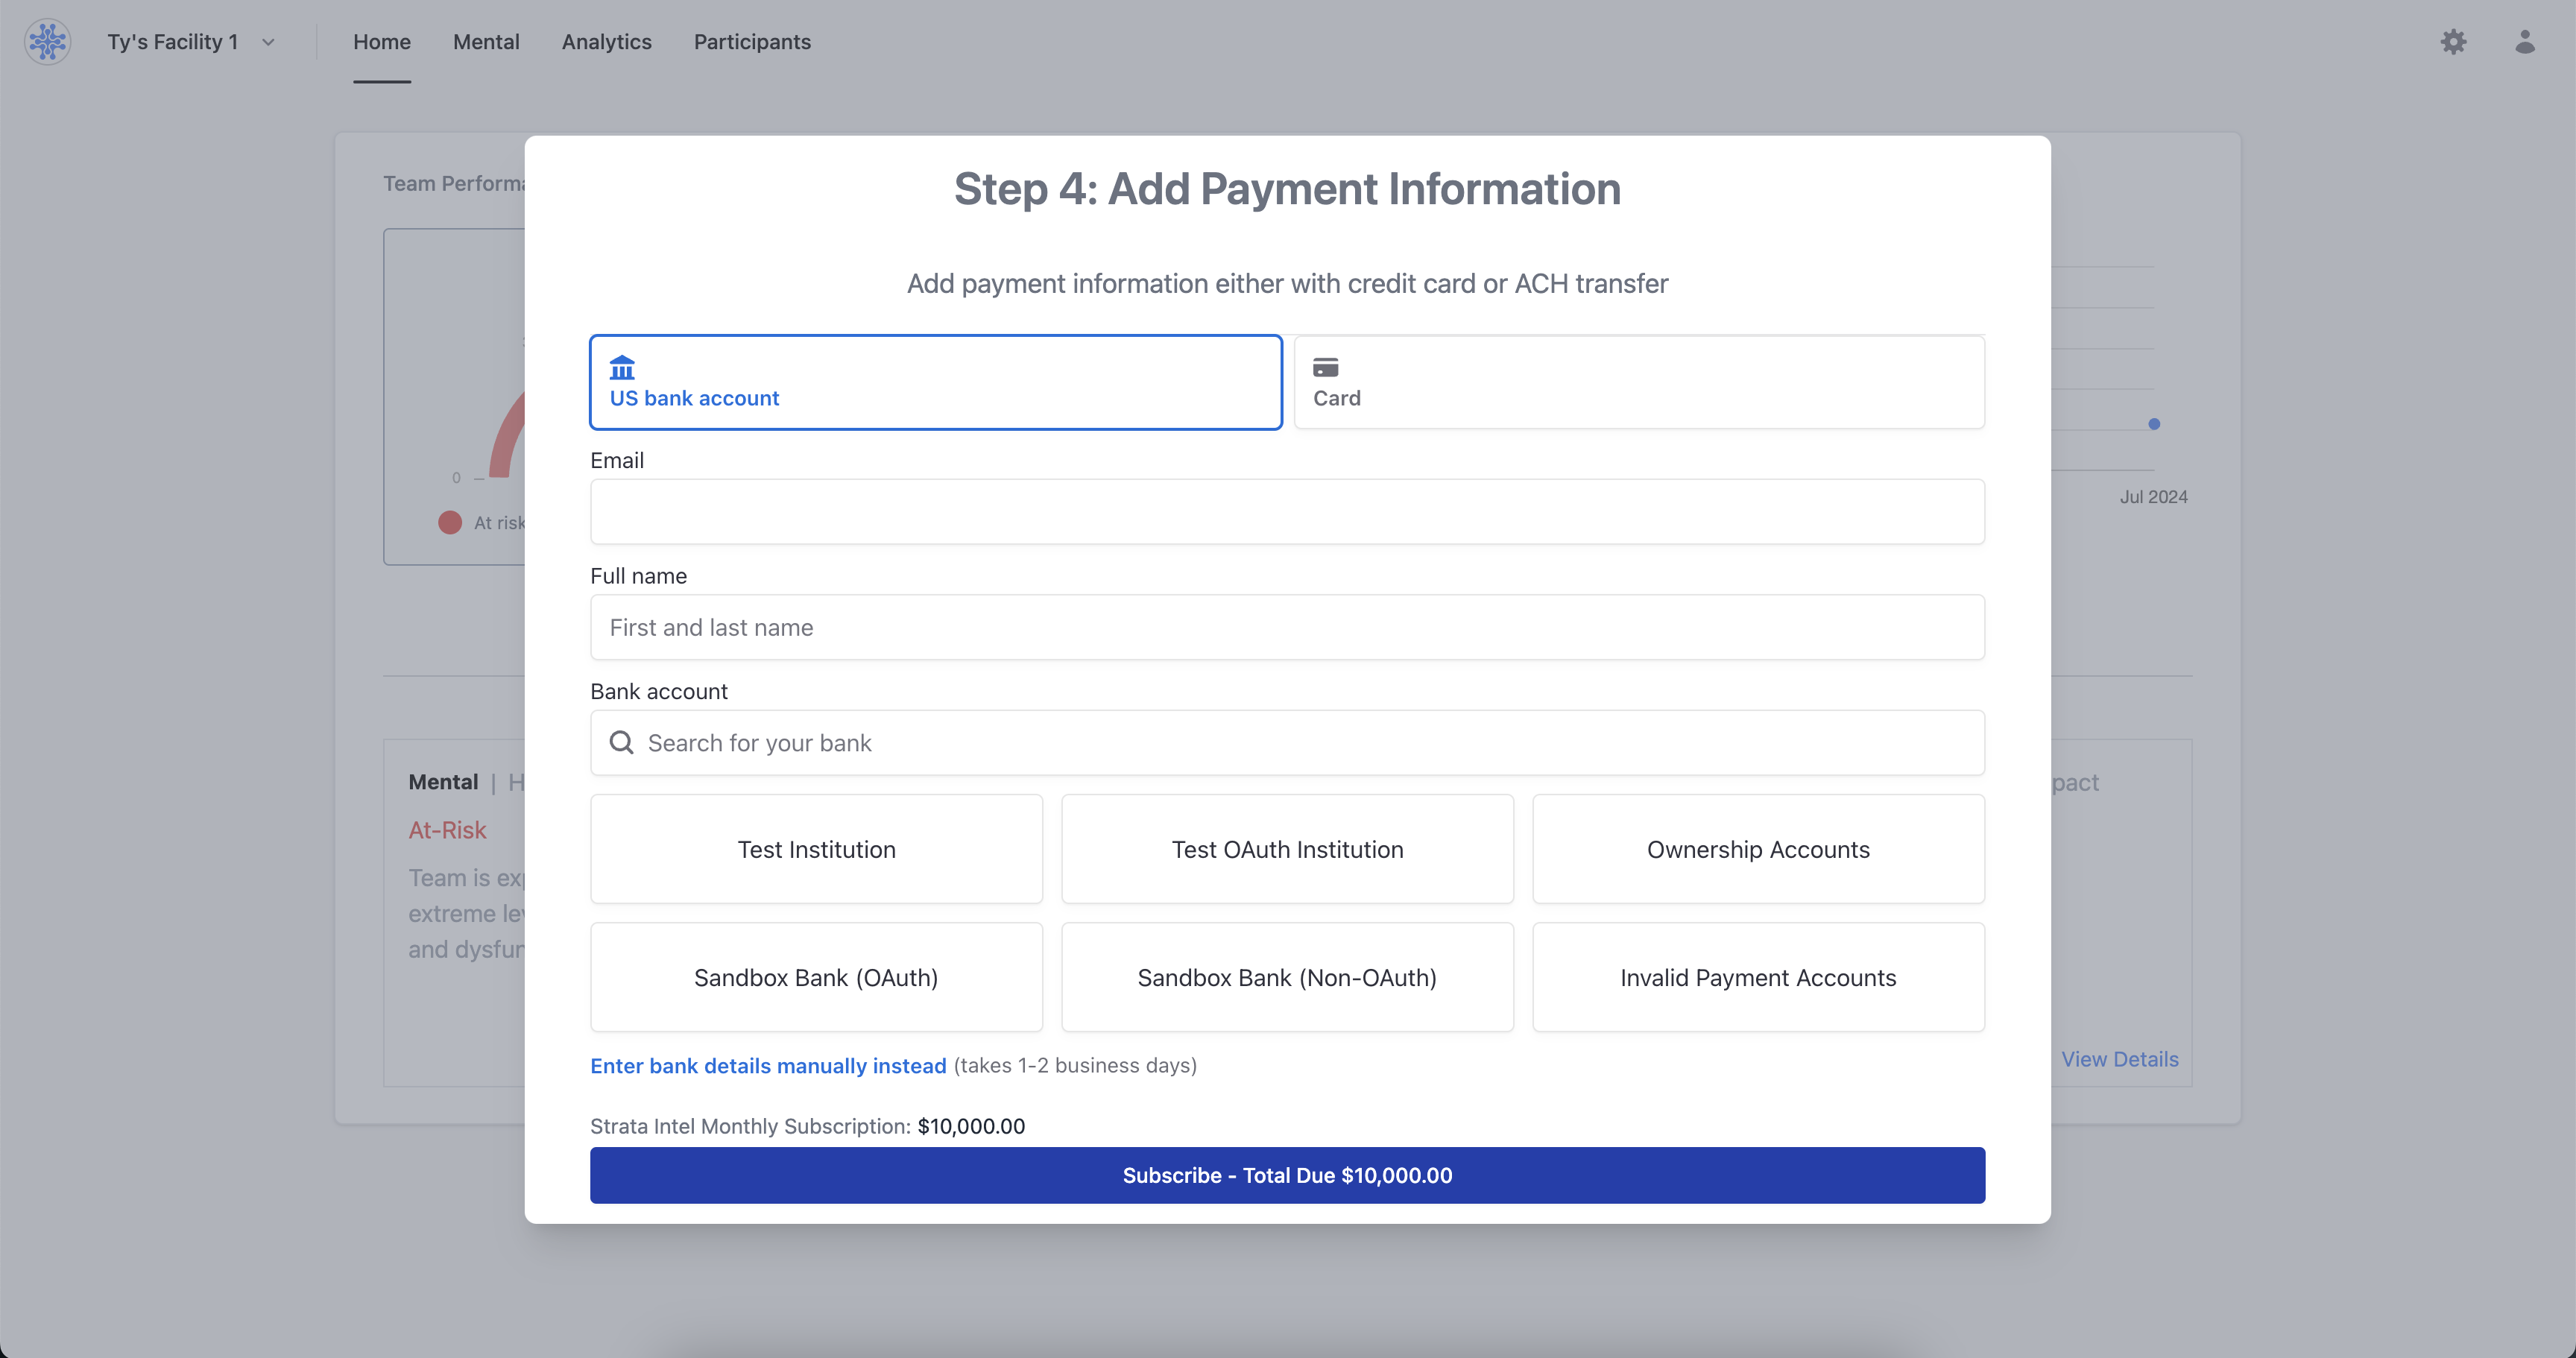Click into the Email input field
This screenshot has width=2576, height=1358.
tap(1286, 512)
